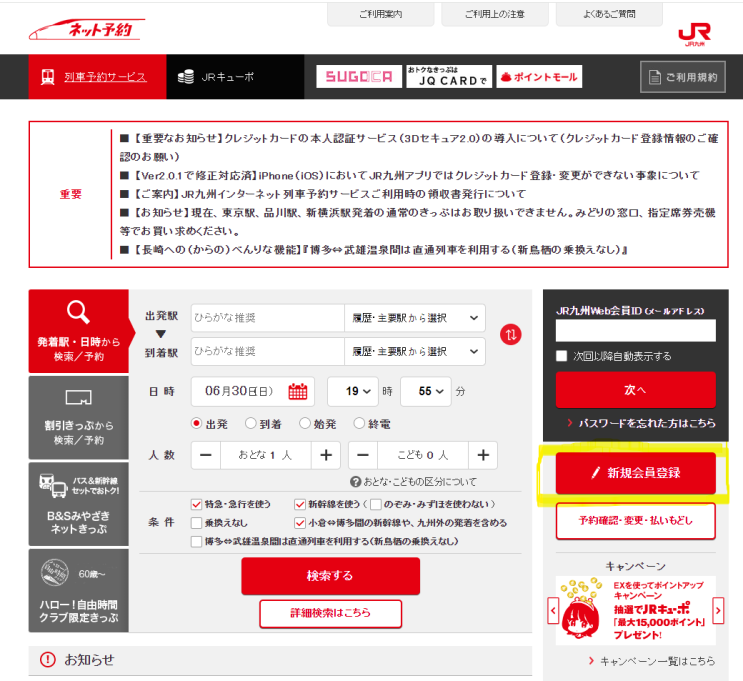Viewport: 743px width, 681px height.
Task: Open notice about 3Dセキュア2.0 導入
Action: (419, 147)
